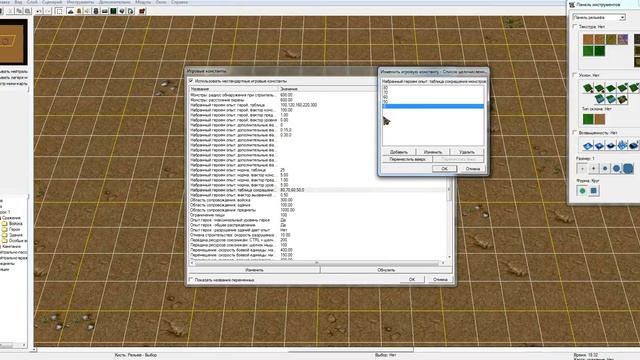Screen dimensions: 640x360
Task: Click OK in Игровые константы dialog
Action: pos(412,280)
